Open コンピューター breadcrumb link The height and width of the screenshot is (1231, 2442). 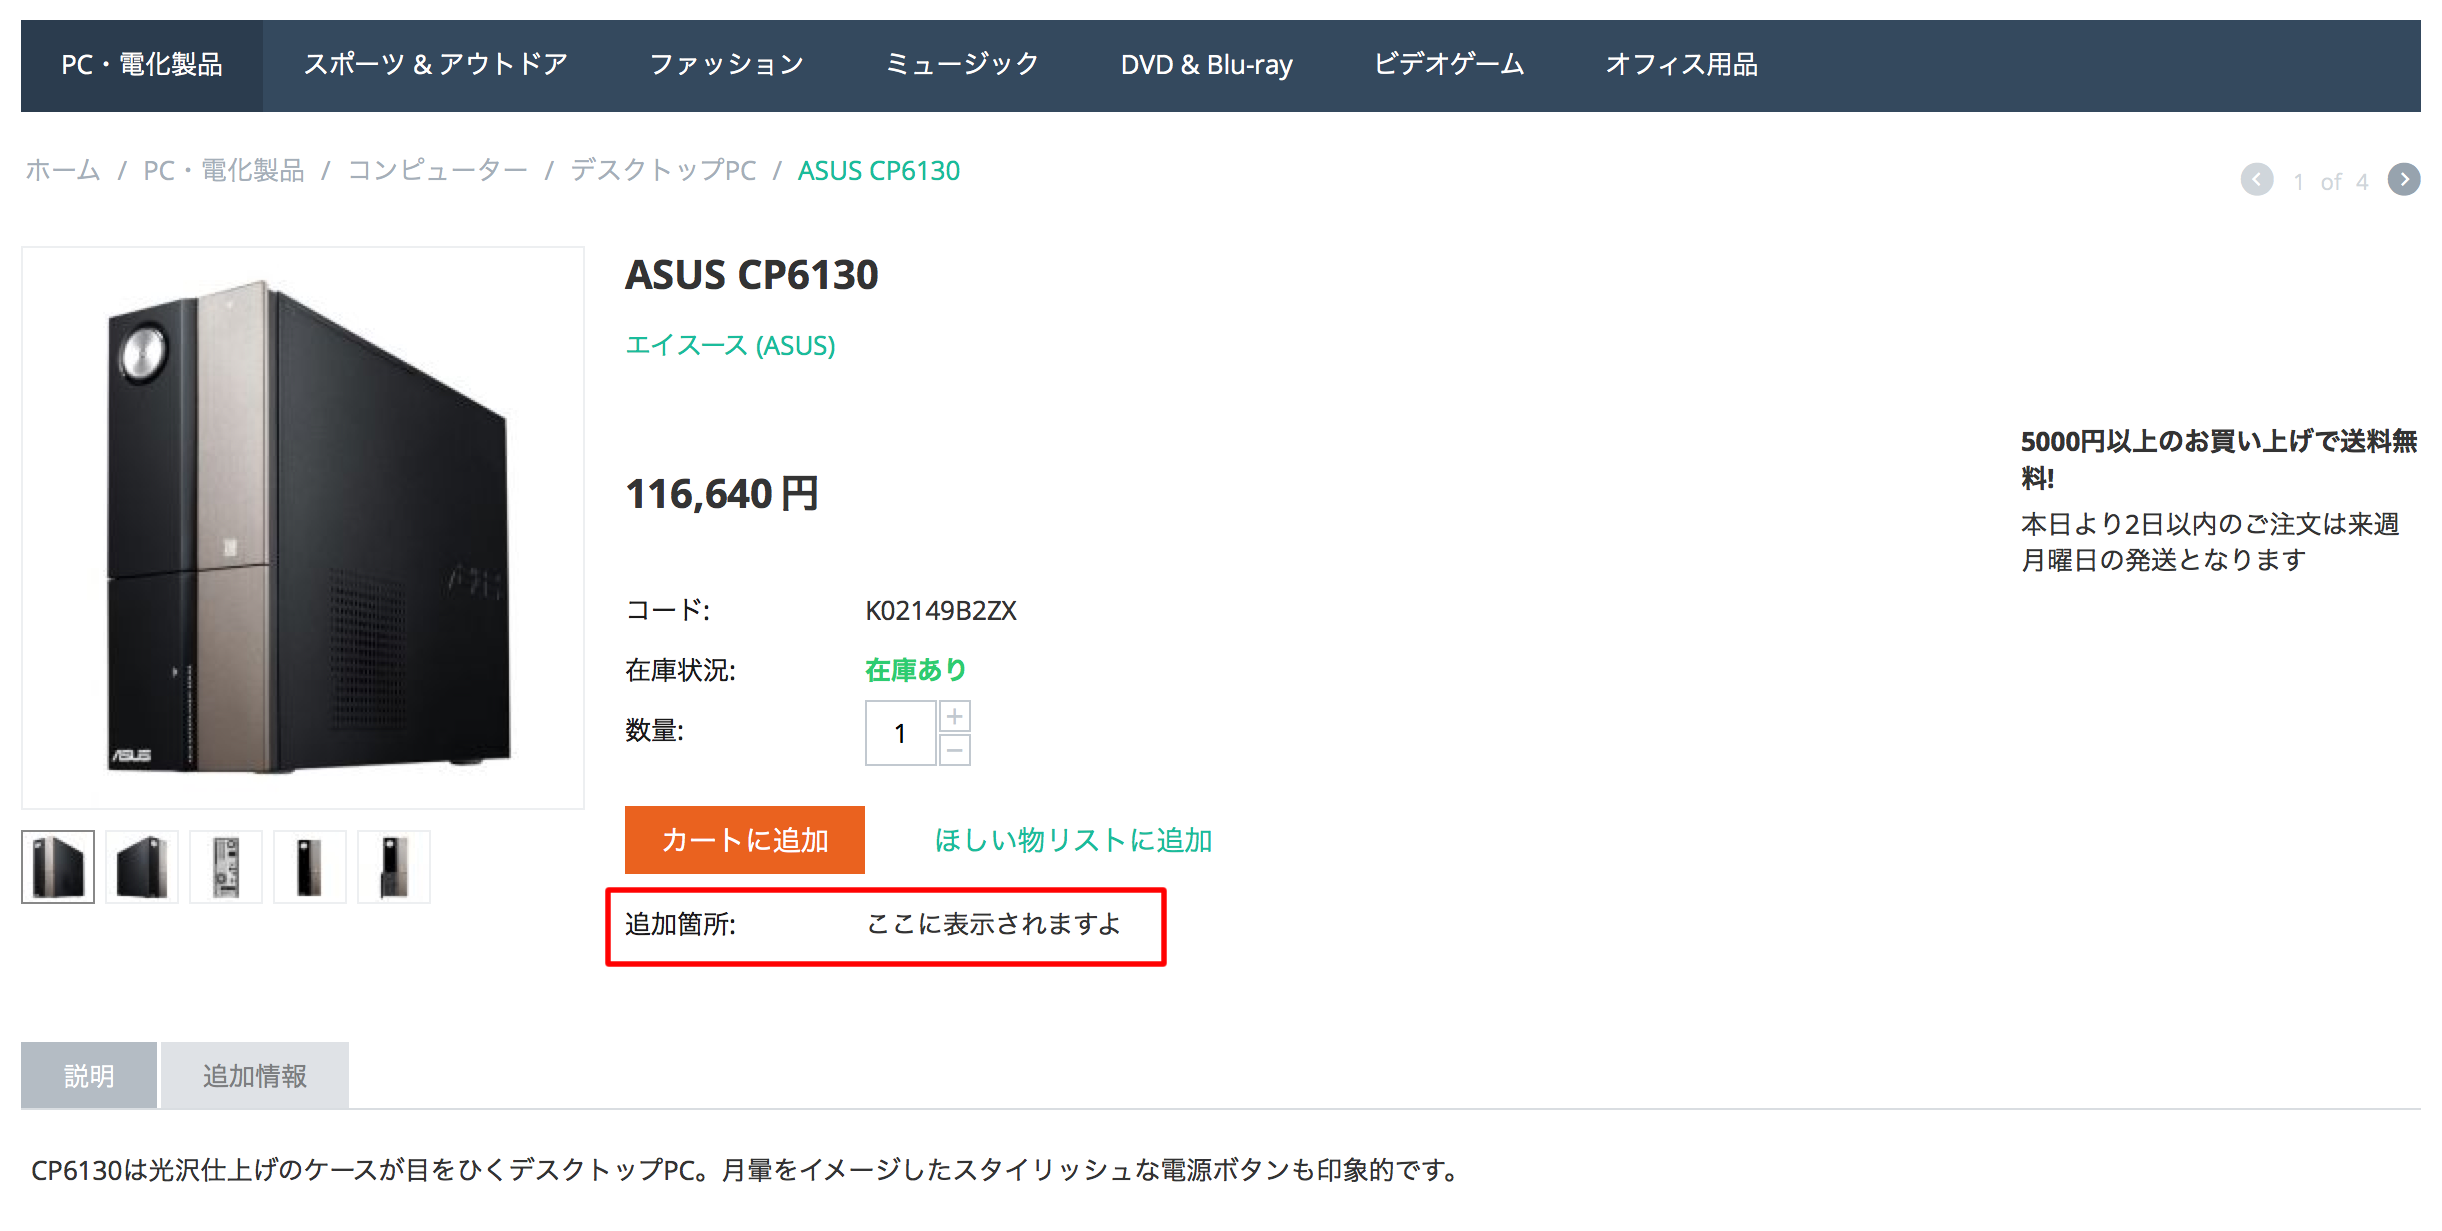[x=437, y=171]
